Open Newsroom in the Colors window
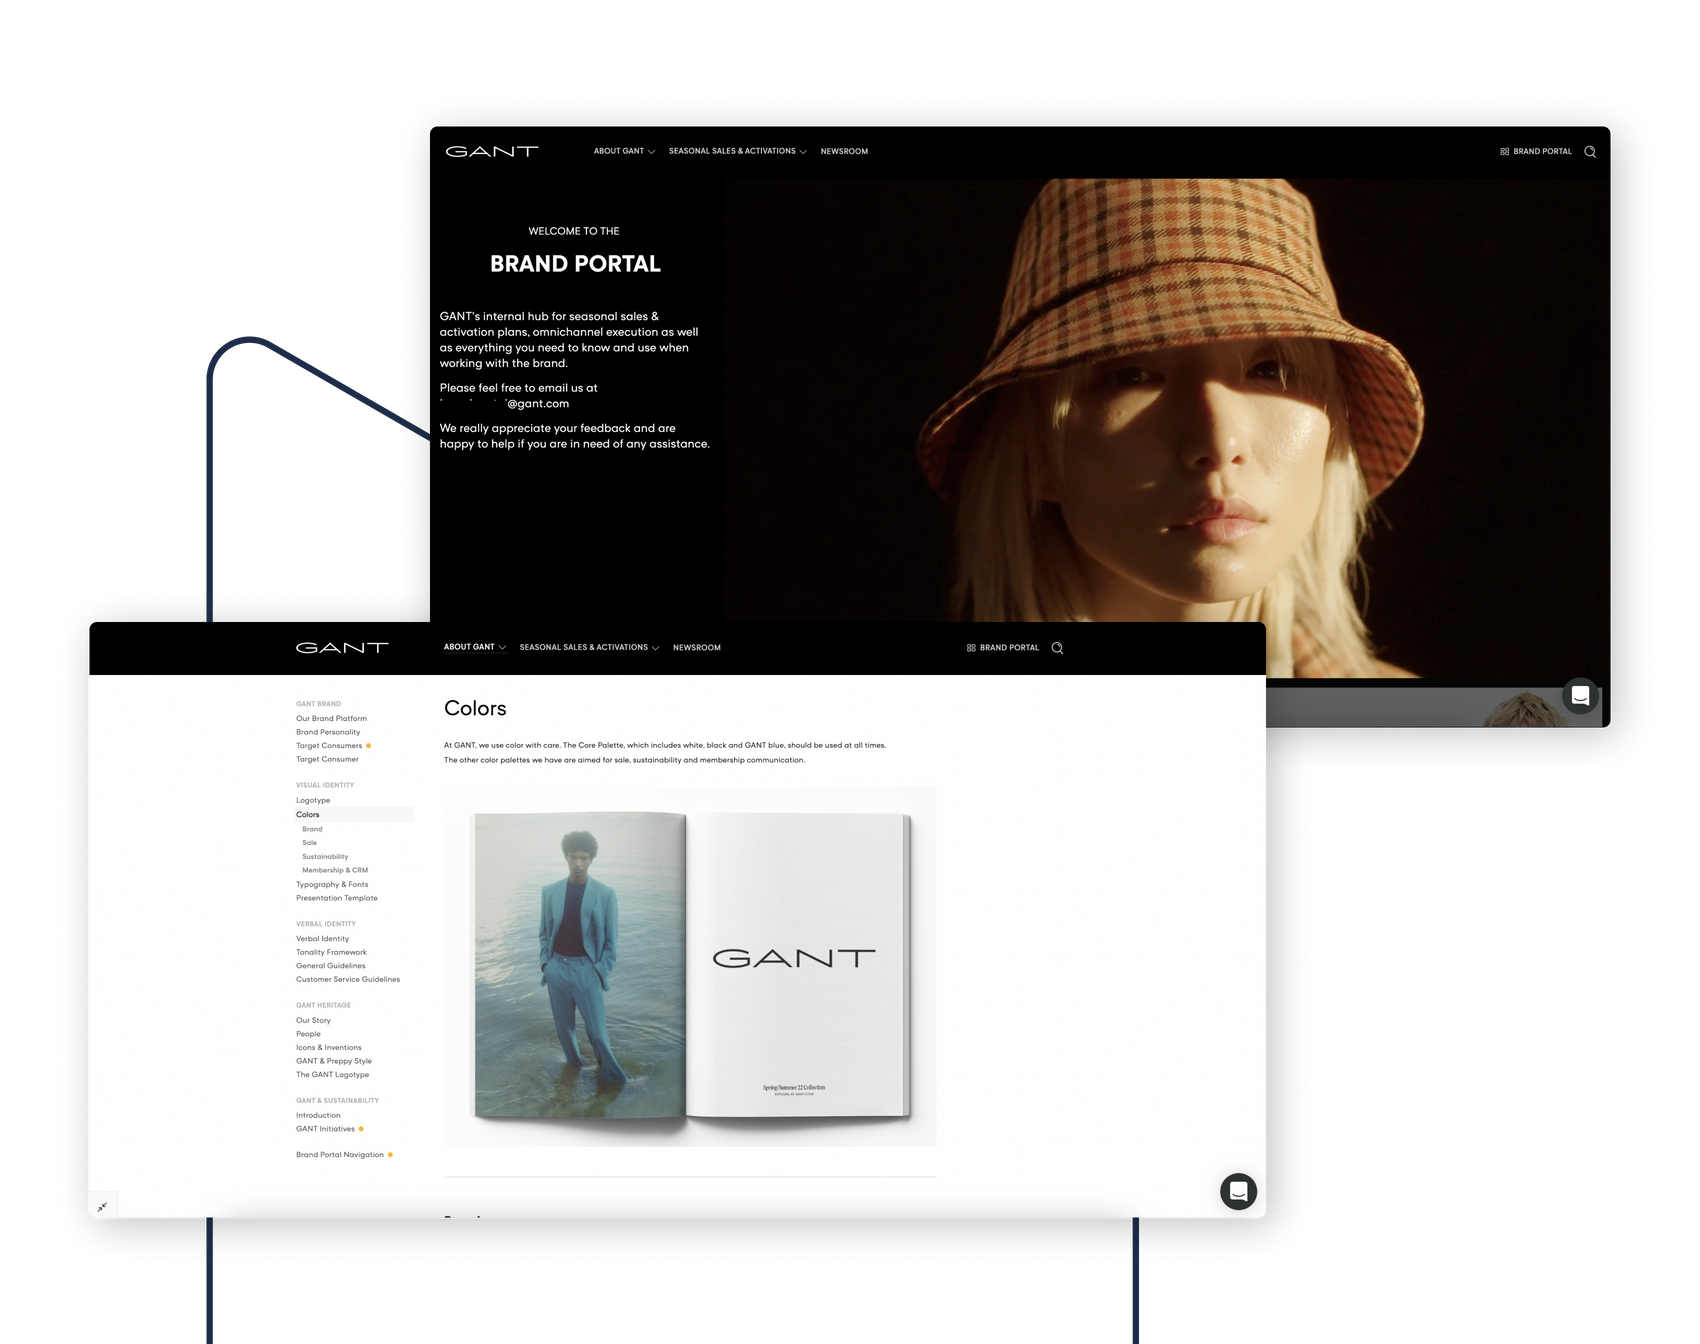This screenshot has height=1344, width=1700. (697, 648)
